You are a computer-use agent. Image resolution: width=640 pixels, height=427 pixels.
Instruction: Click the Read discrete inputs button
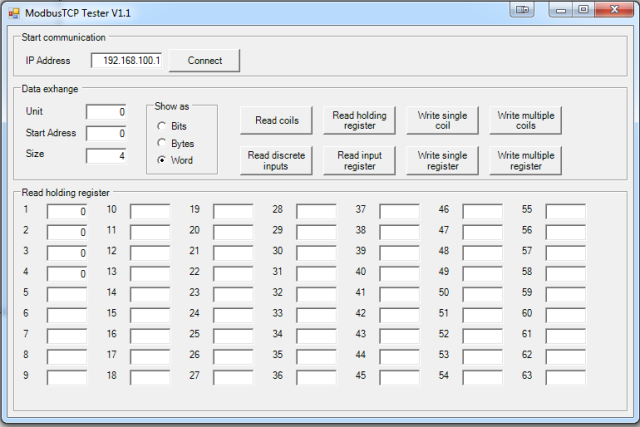(276, 160)
